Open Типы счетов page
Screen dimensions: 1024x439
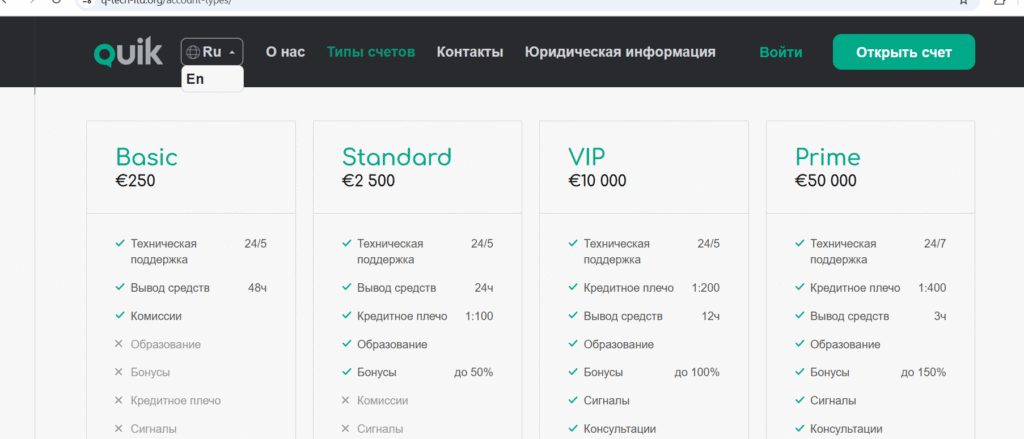(371, 52)
